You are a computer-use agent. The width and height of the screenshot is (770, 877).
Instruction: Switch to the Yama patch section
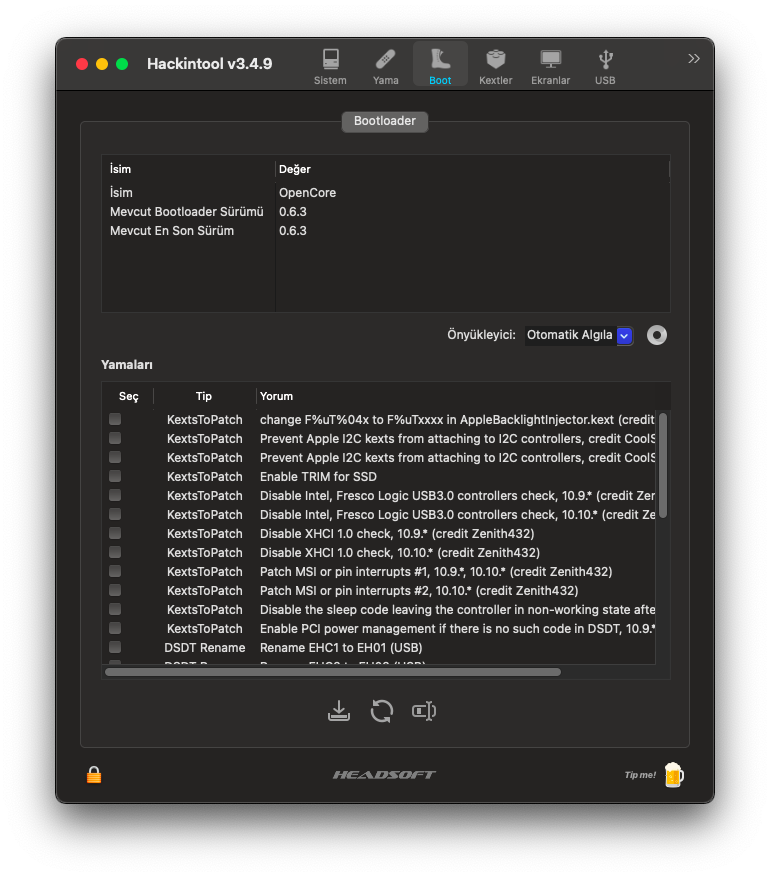click(x=386, y=65)
